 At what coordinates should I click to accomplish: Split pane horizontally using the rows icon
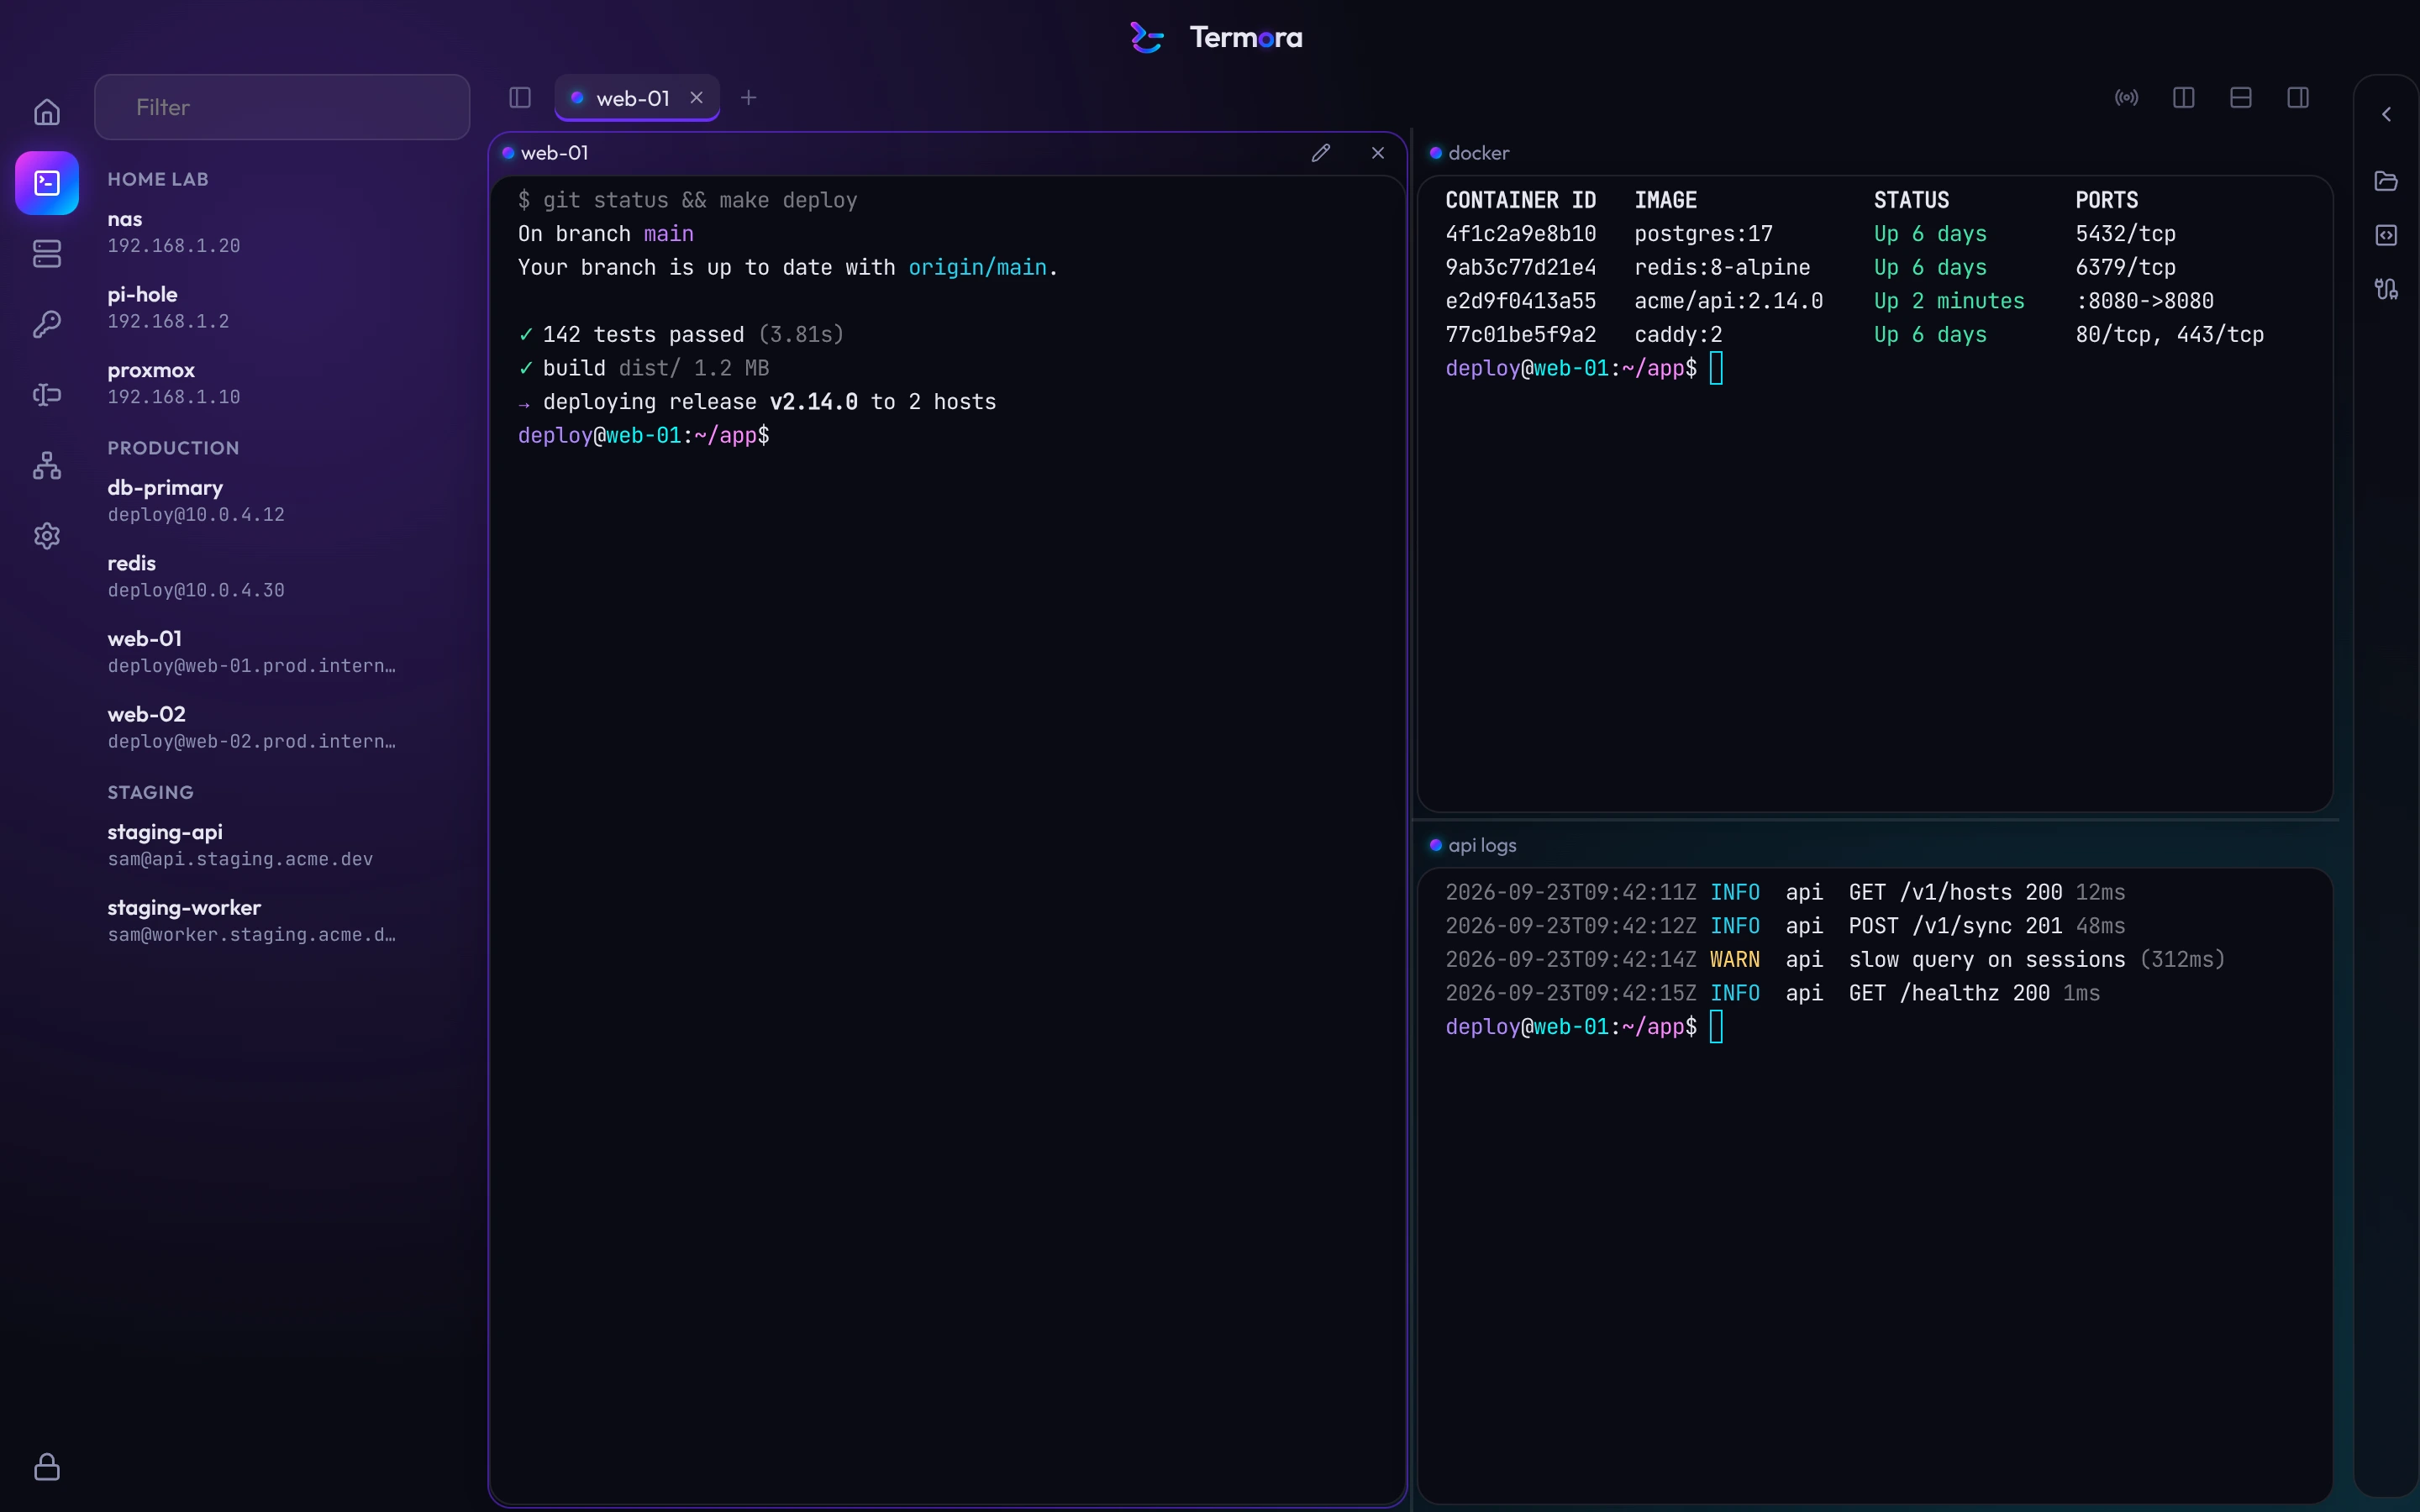[x=2241, y=97]
